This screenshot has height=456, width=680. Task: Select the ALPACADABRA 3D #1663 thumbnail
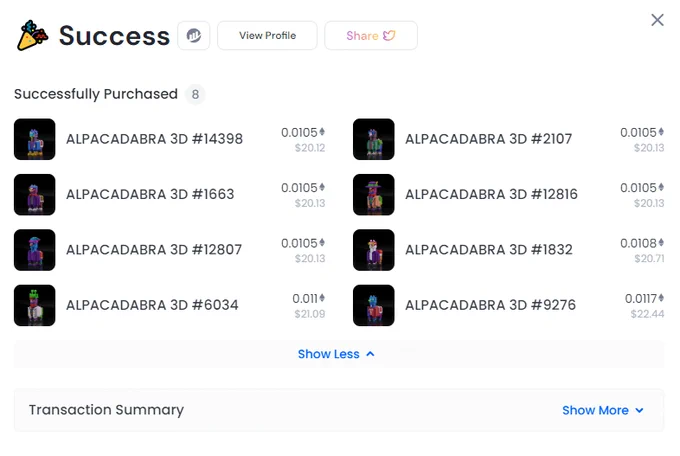[x=35, y=195]
